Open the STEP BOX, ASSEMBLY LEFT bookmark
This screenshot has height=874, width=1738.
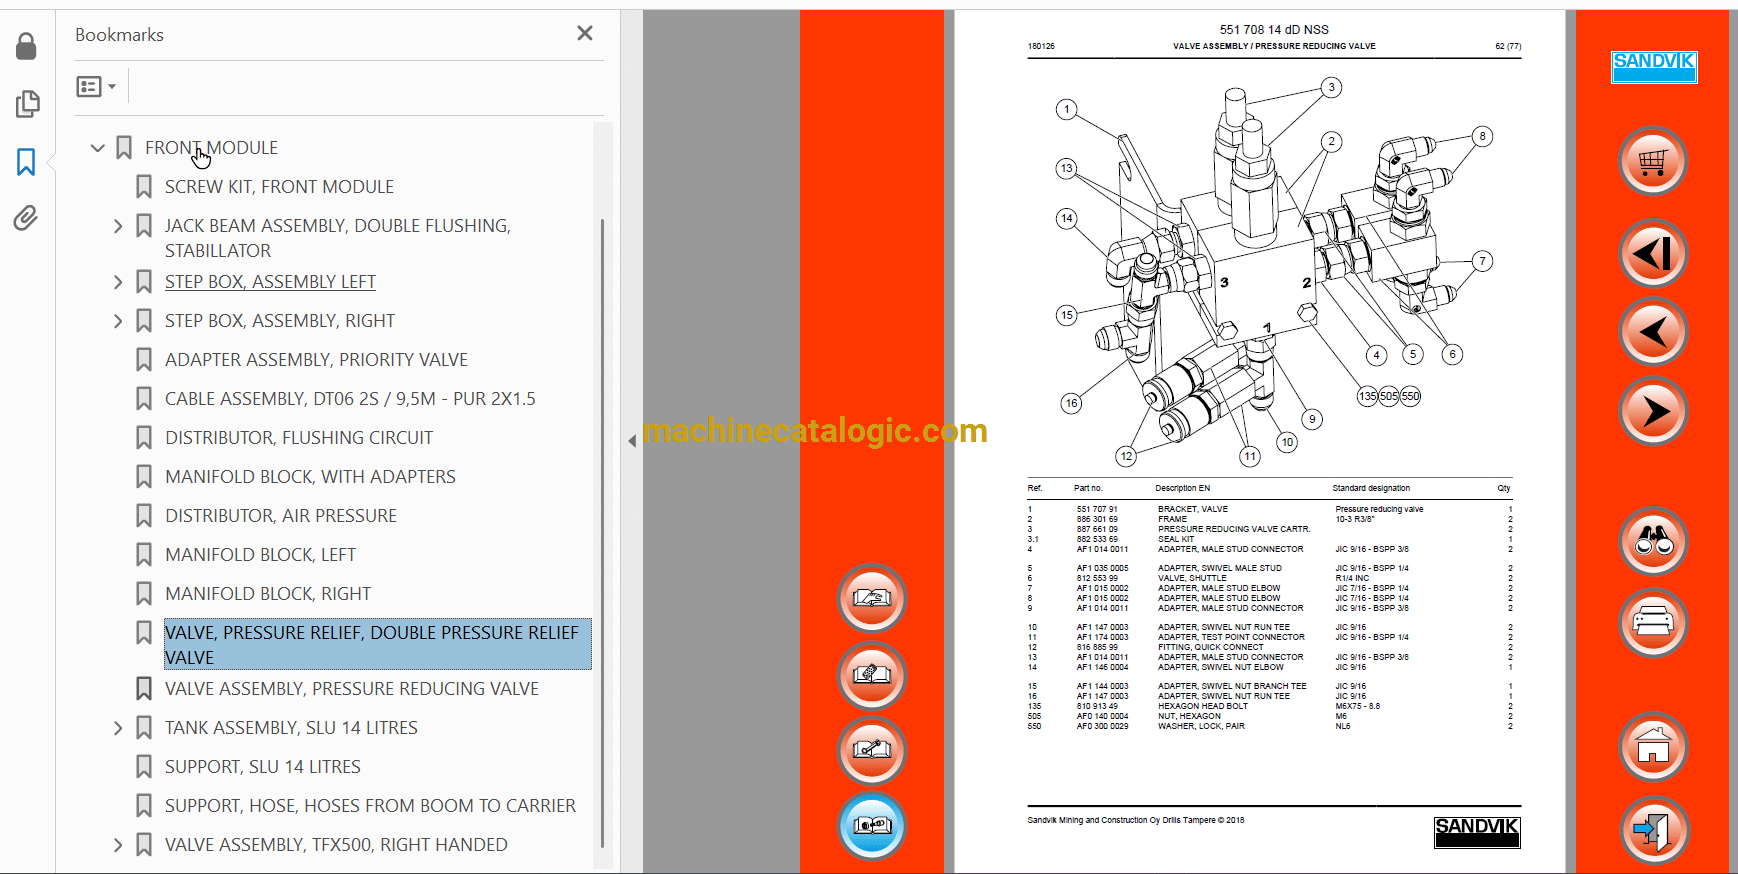(270, 282)
